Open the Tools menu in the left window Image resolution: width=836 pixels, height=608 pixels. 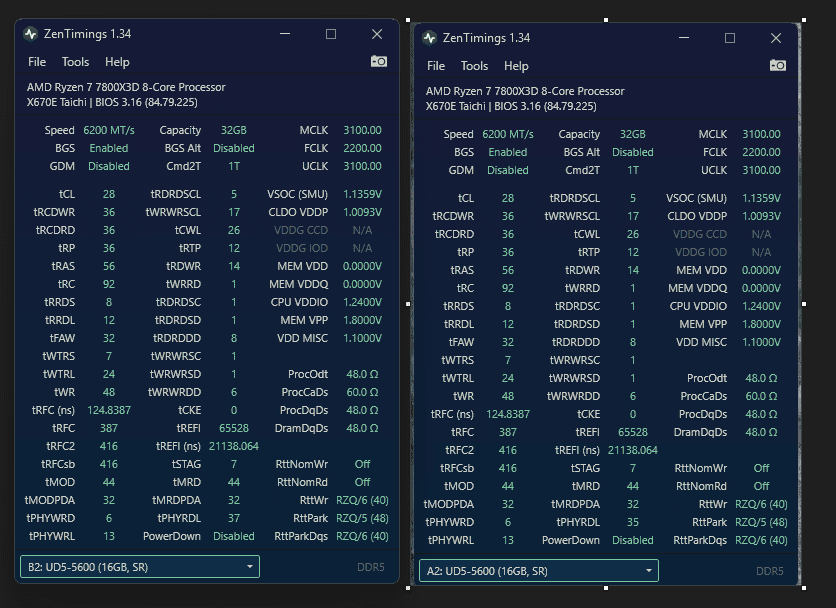click(75, 62)
